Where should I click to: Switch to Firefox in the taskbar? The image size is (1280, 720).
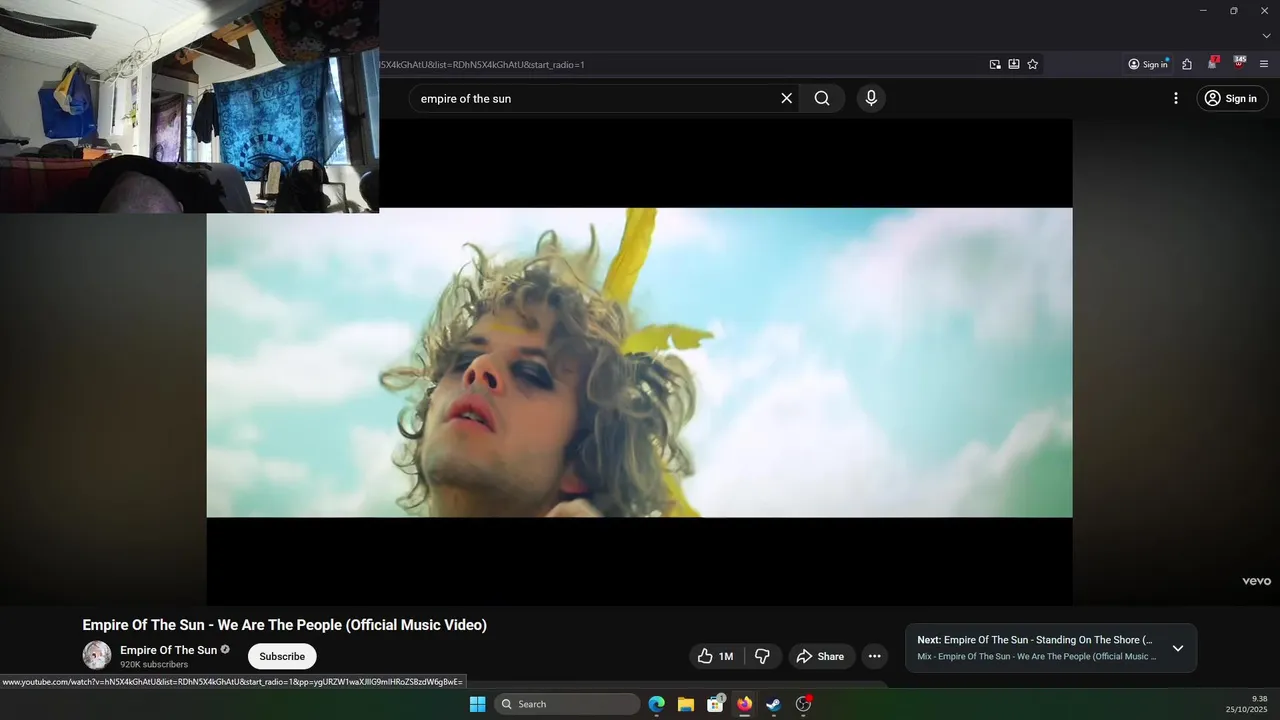click(x=744, y=704)
